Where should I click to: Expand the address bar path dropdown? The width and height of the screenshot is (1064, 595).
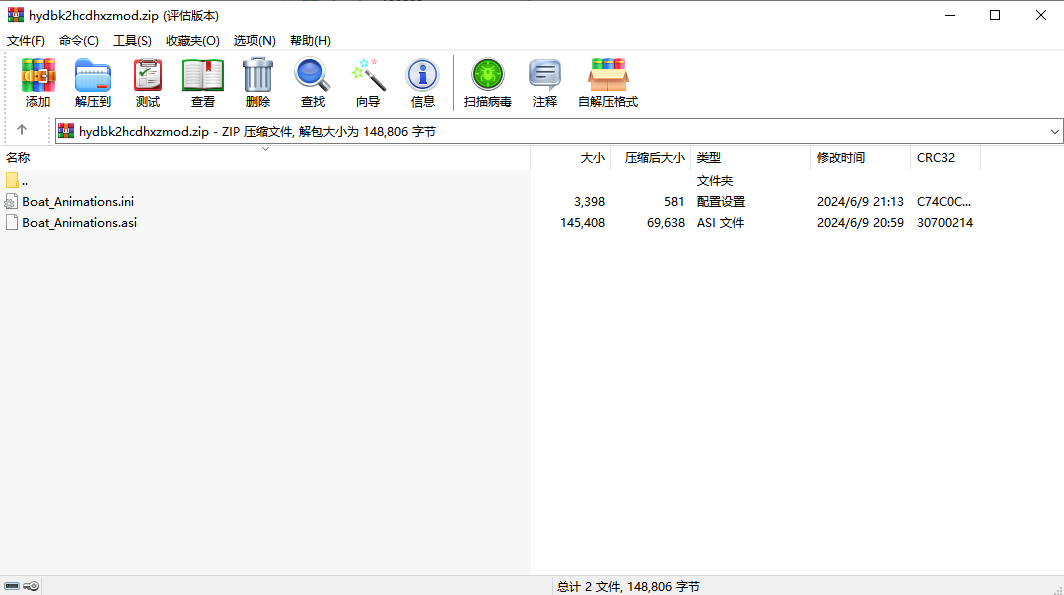[x=1054, y=132]
